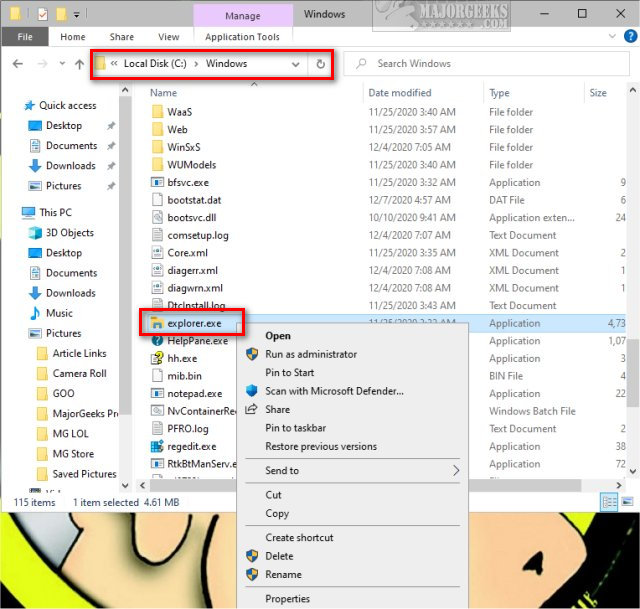Select the regedit.exe registry icon

tap(158, 446)
